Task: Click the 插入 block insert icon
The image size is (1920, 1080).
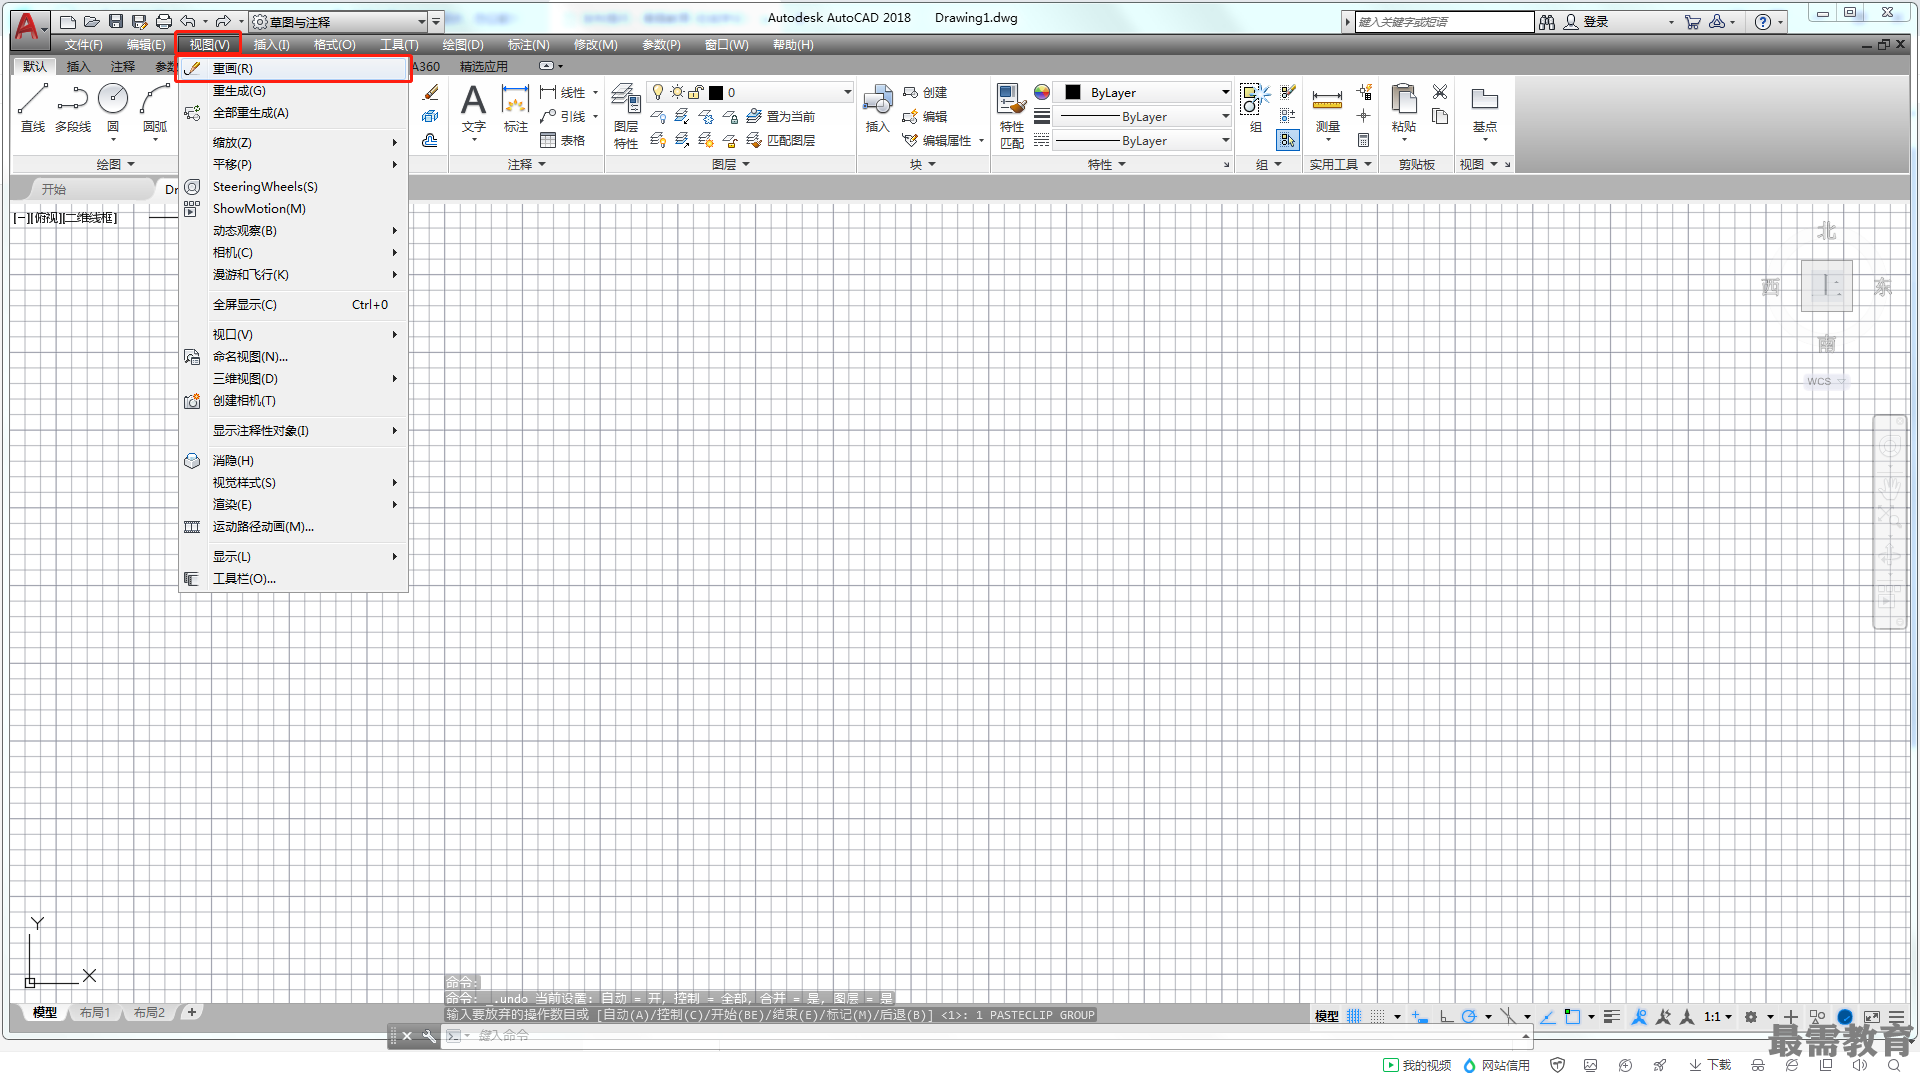Action: click(x=877, y=108)
